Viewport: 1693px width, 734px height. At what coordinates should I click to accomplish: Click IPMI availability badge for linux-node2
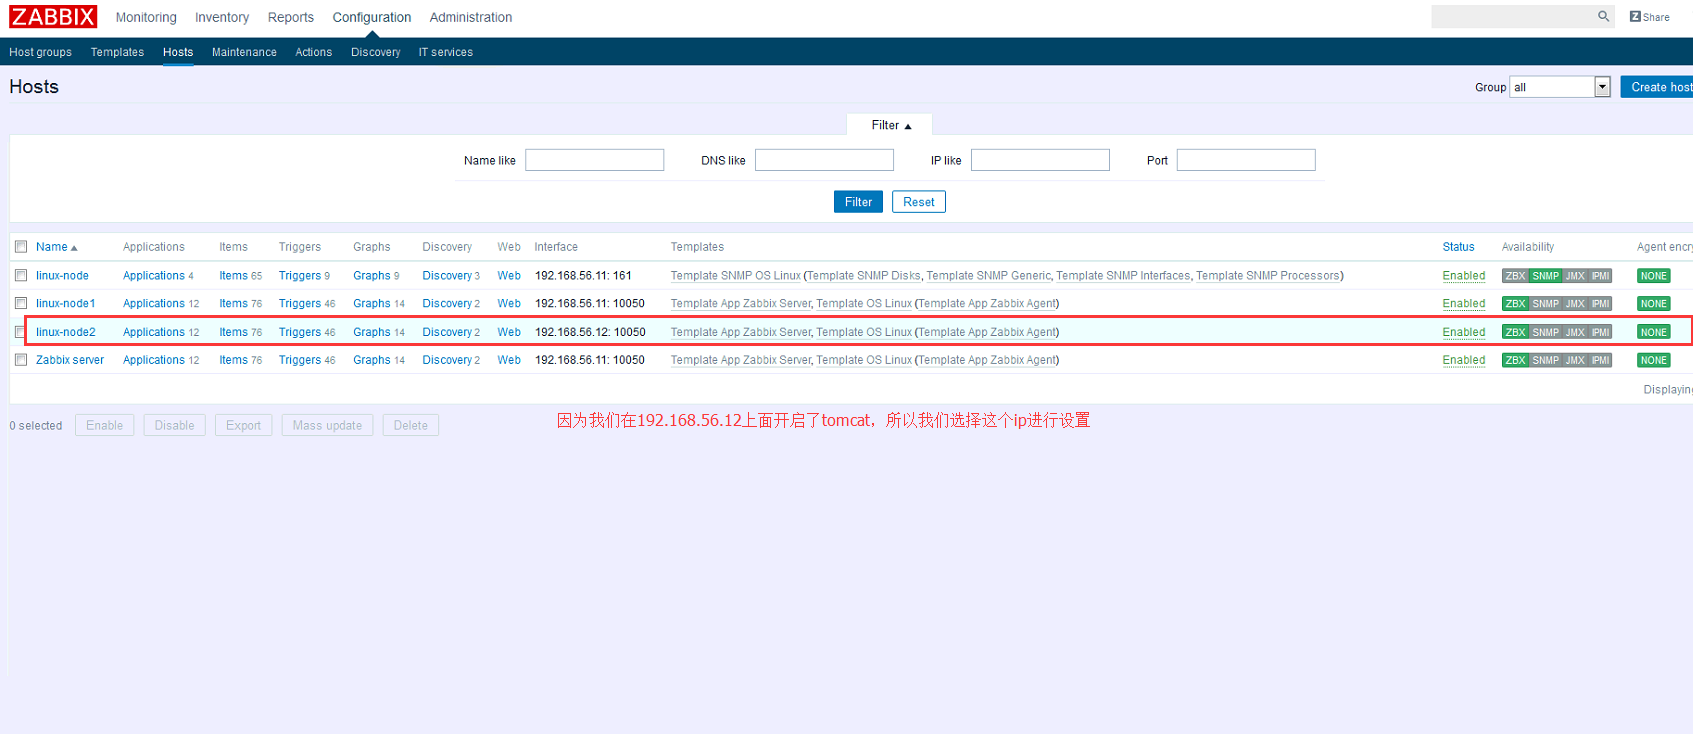1600,332
